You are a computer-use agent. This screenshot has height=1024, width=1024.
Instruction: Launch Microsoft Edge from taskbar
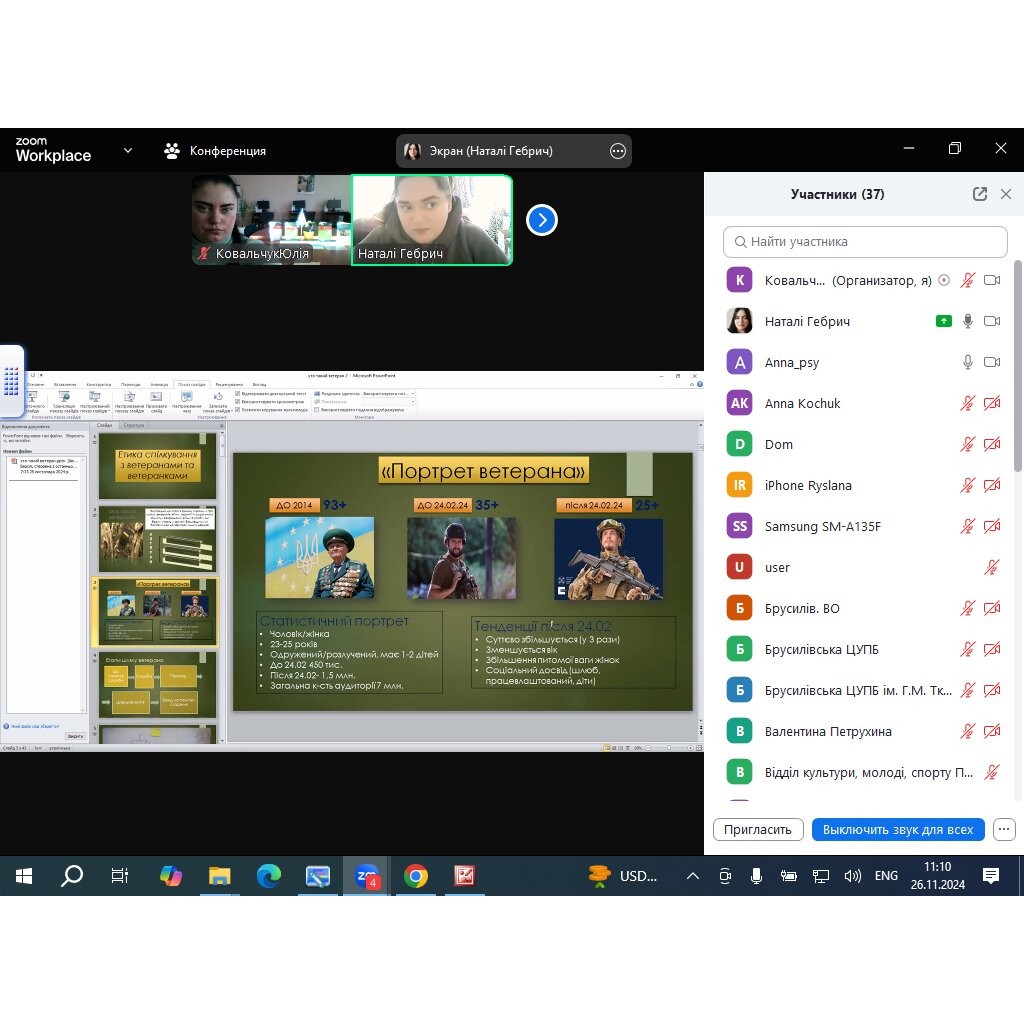(x=269, y=876)
